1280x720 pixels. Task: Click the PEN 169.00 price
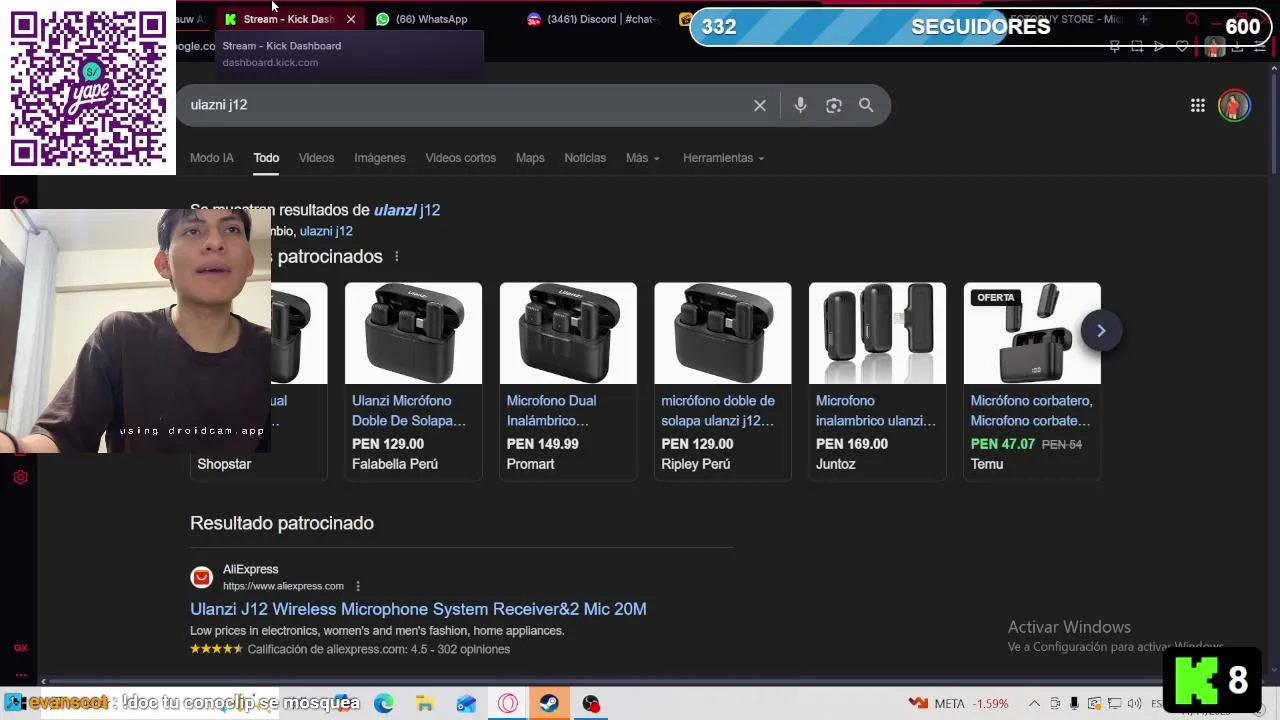click(852, 444)
